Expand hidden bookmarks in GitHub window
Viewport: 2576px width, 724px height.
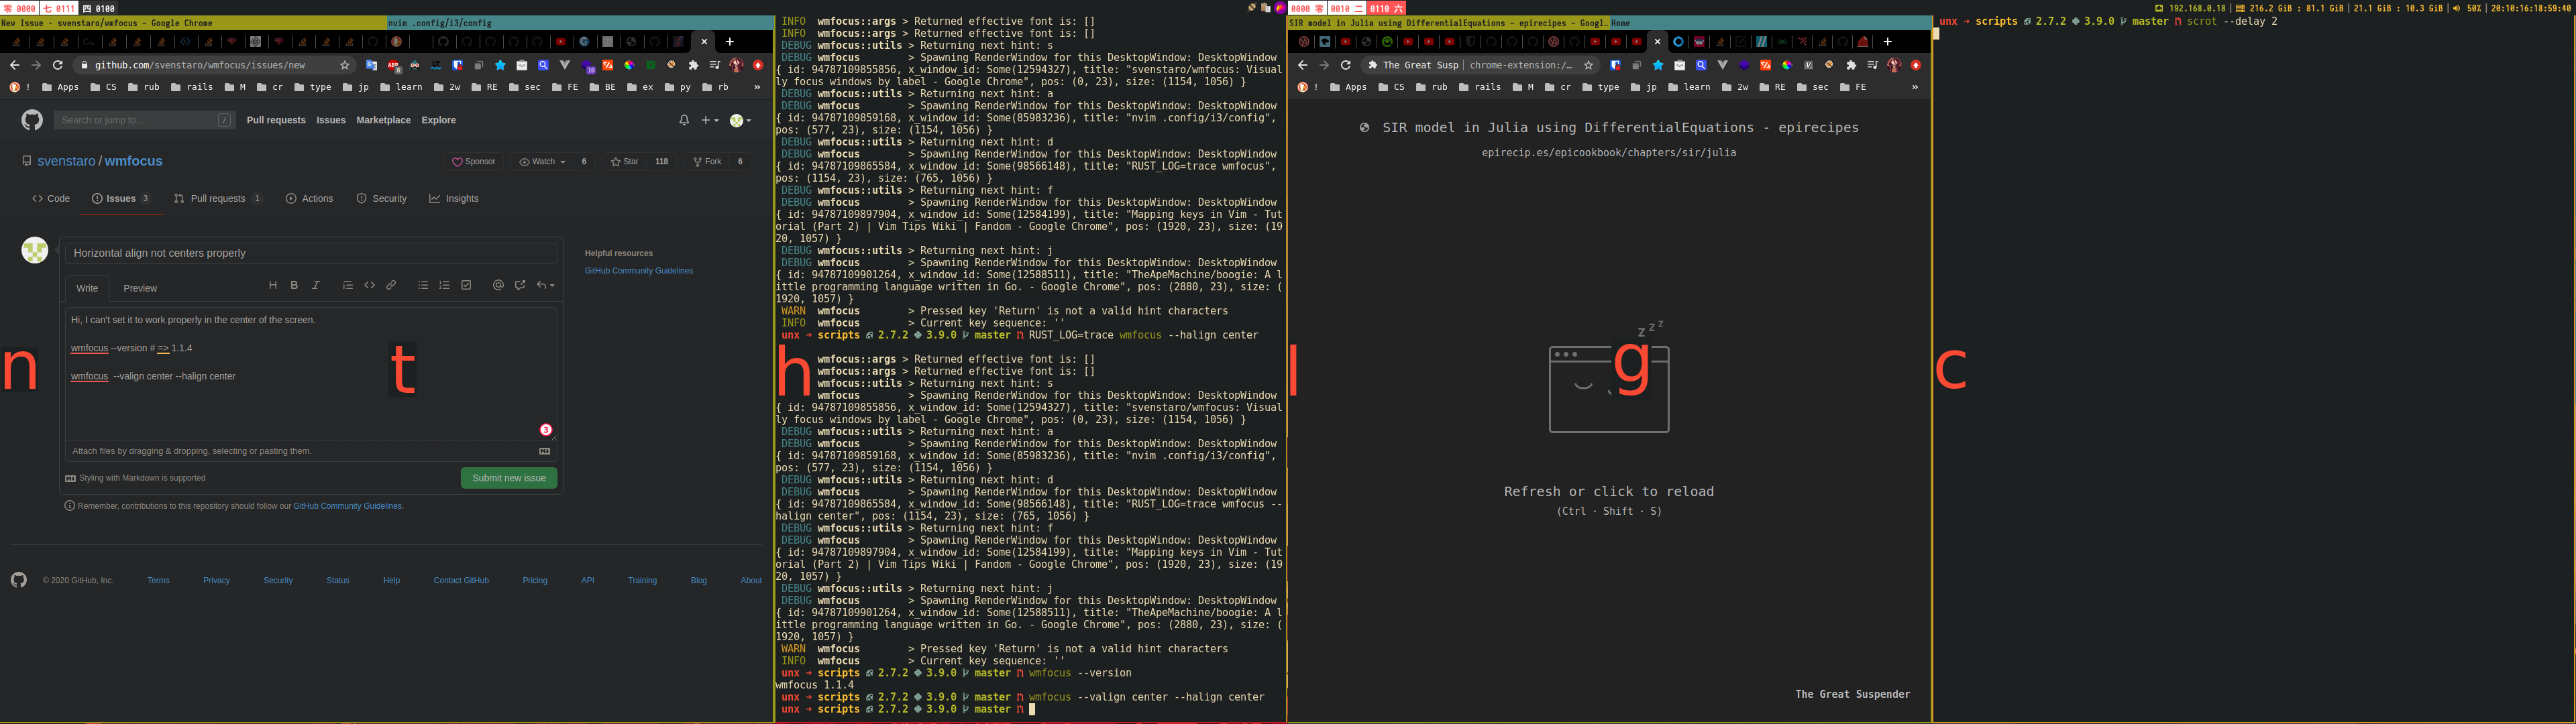click(757, 87)
